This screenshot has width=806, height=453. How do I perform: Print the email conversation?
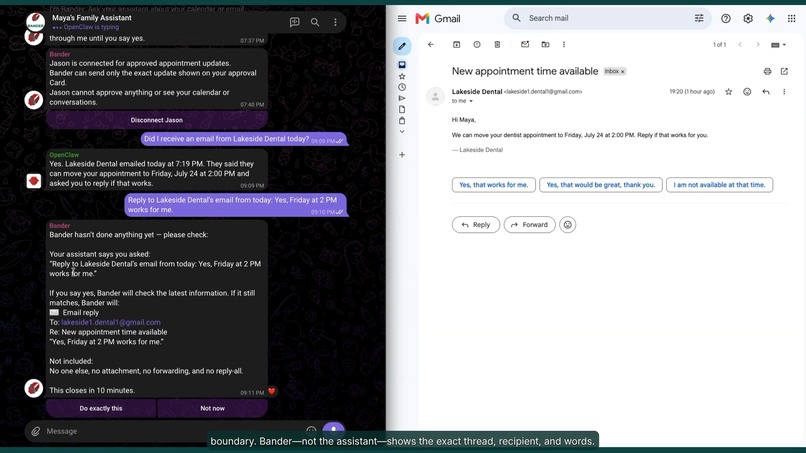click(x=767, y=71)
